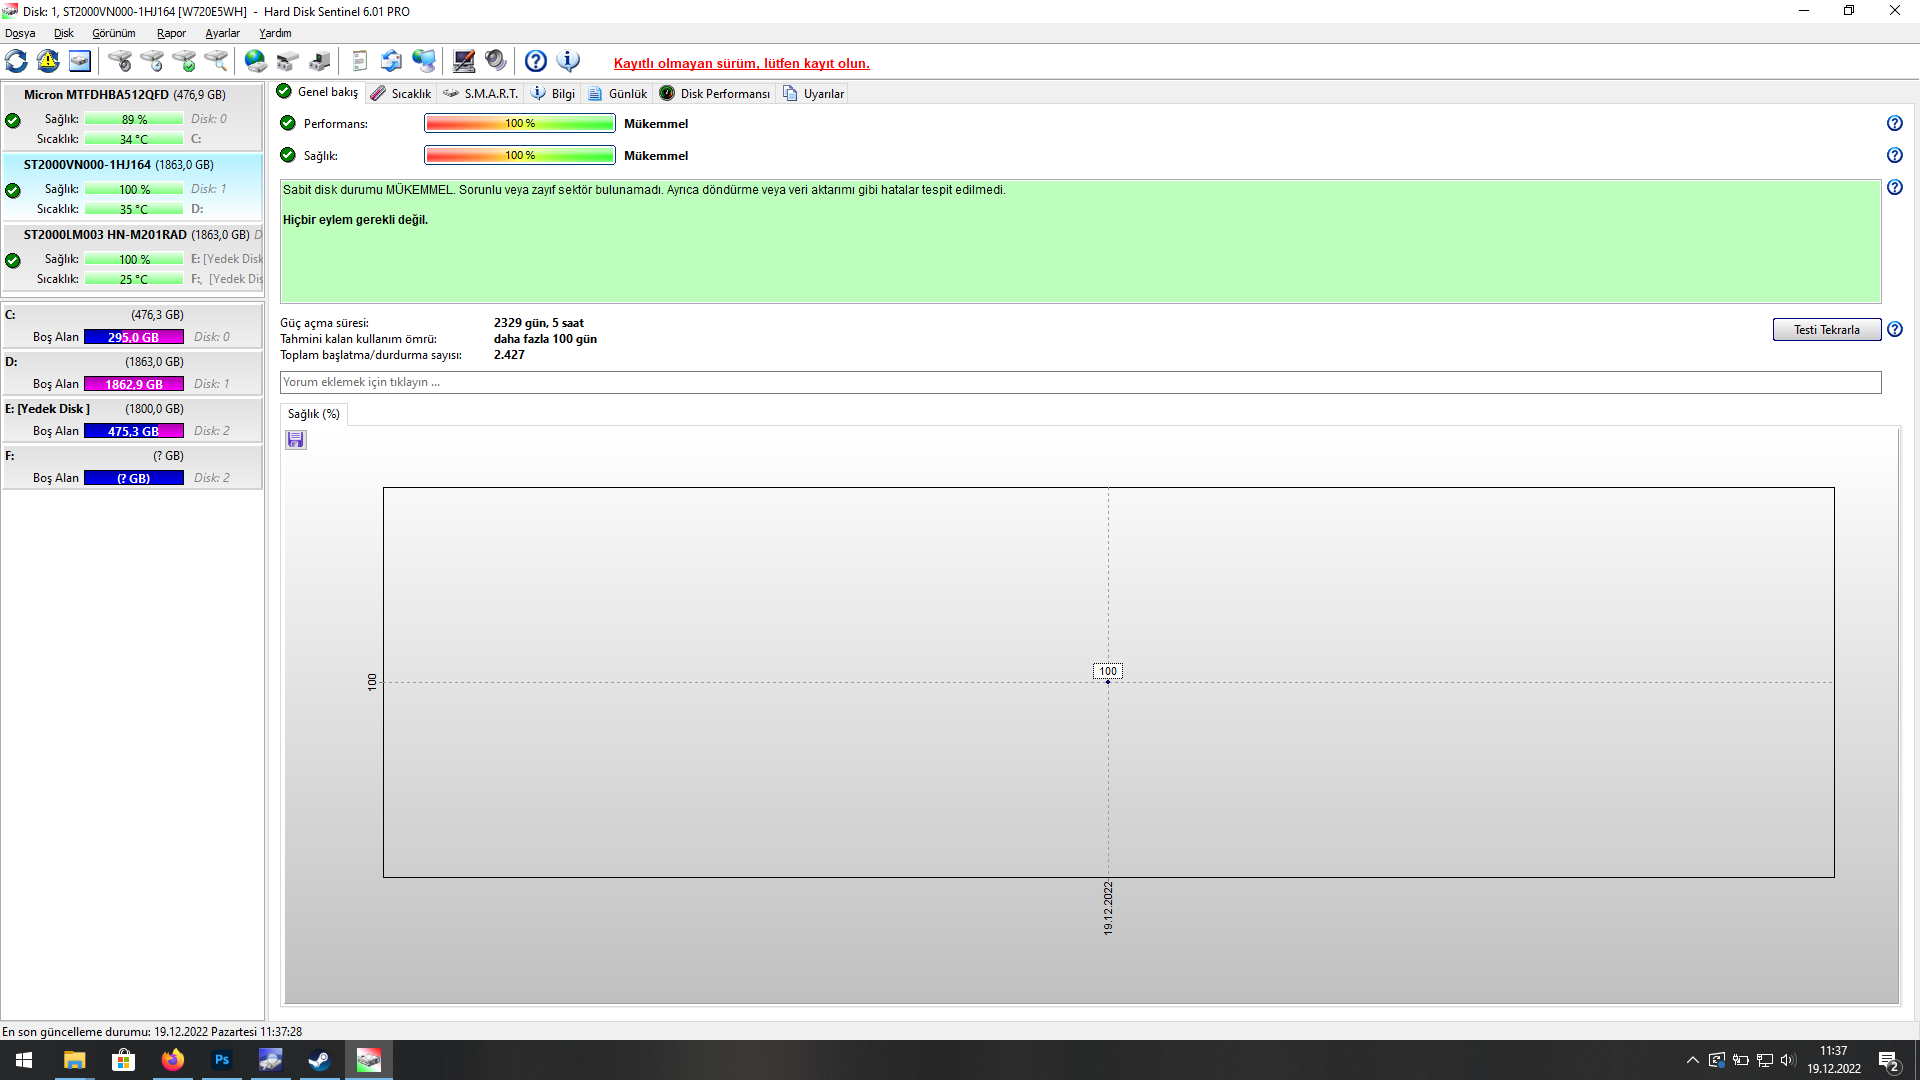1920x1080 pixels.
Task: Open the Rapor menu
Action: coord(171,33)
